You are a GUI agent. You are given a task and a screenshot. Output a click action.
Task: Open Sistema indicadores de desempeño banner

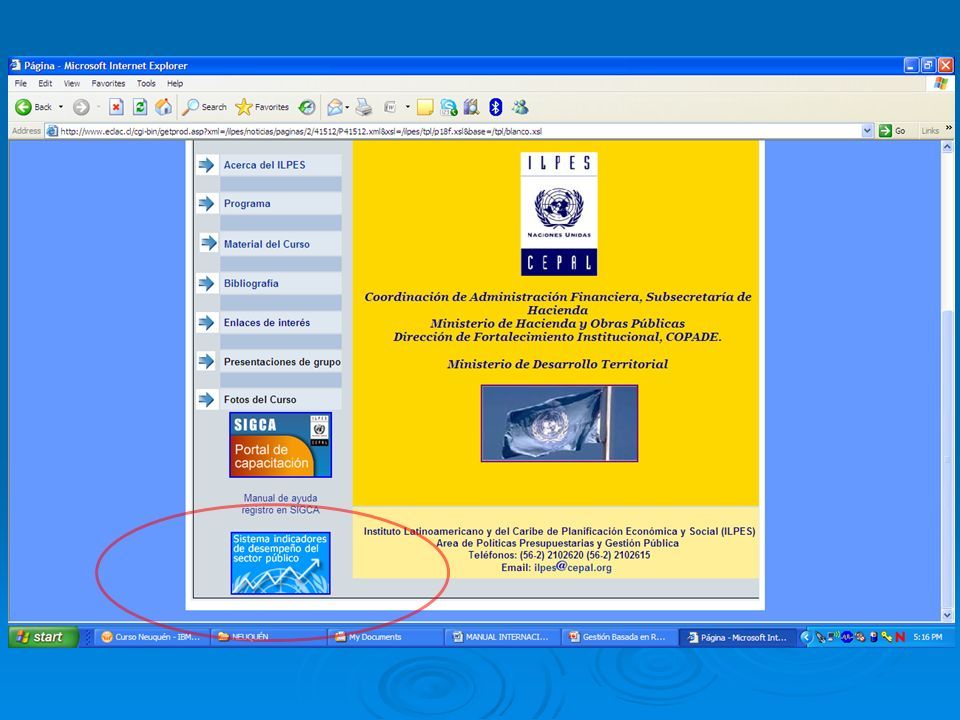pos(280,563)
